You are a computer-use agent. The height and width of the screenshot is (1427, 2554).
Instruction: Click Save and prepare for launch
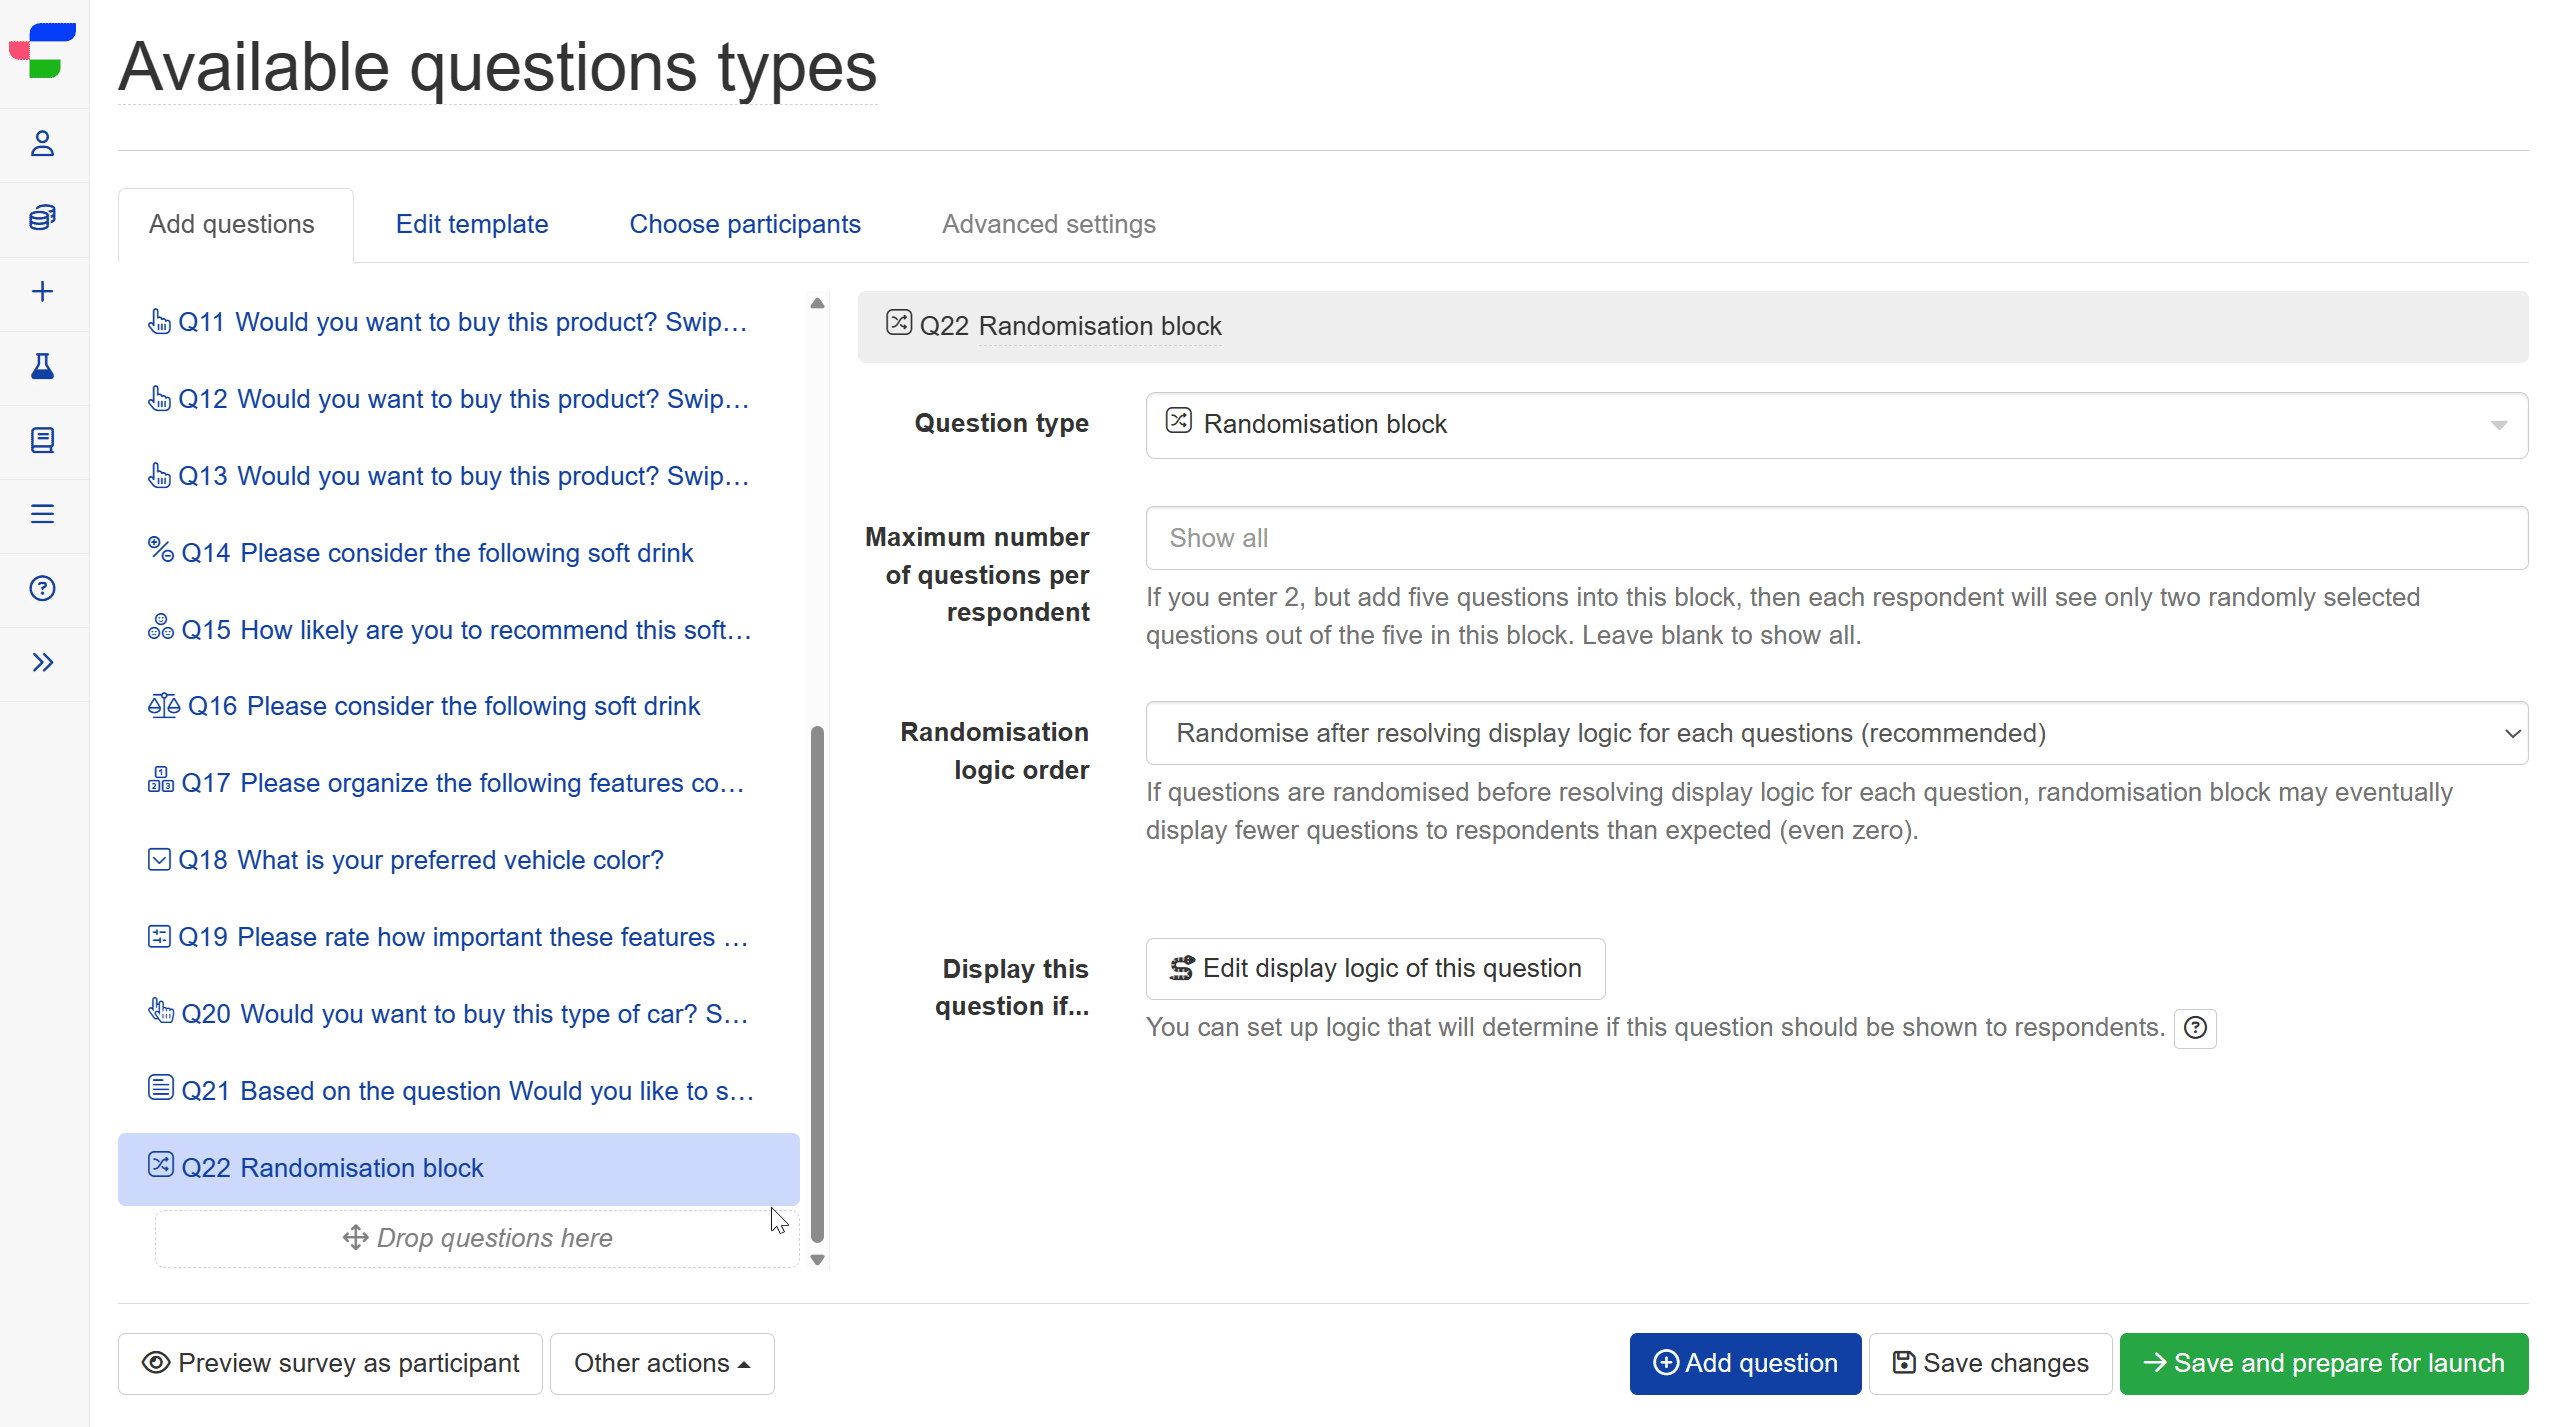[x=2324, y=1363]
